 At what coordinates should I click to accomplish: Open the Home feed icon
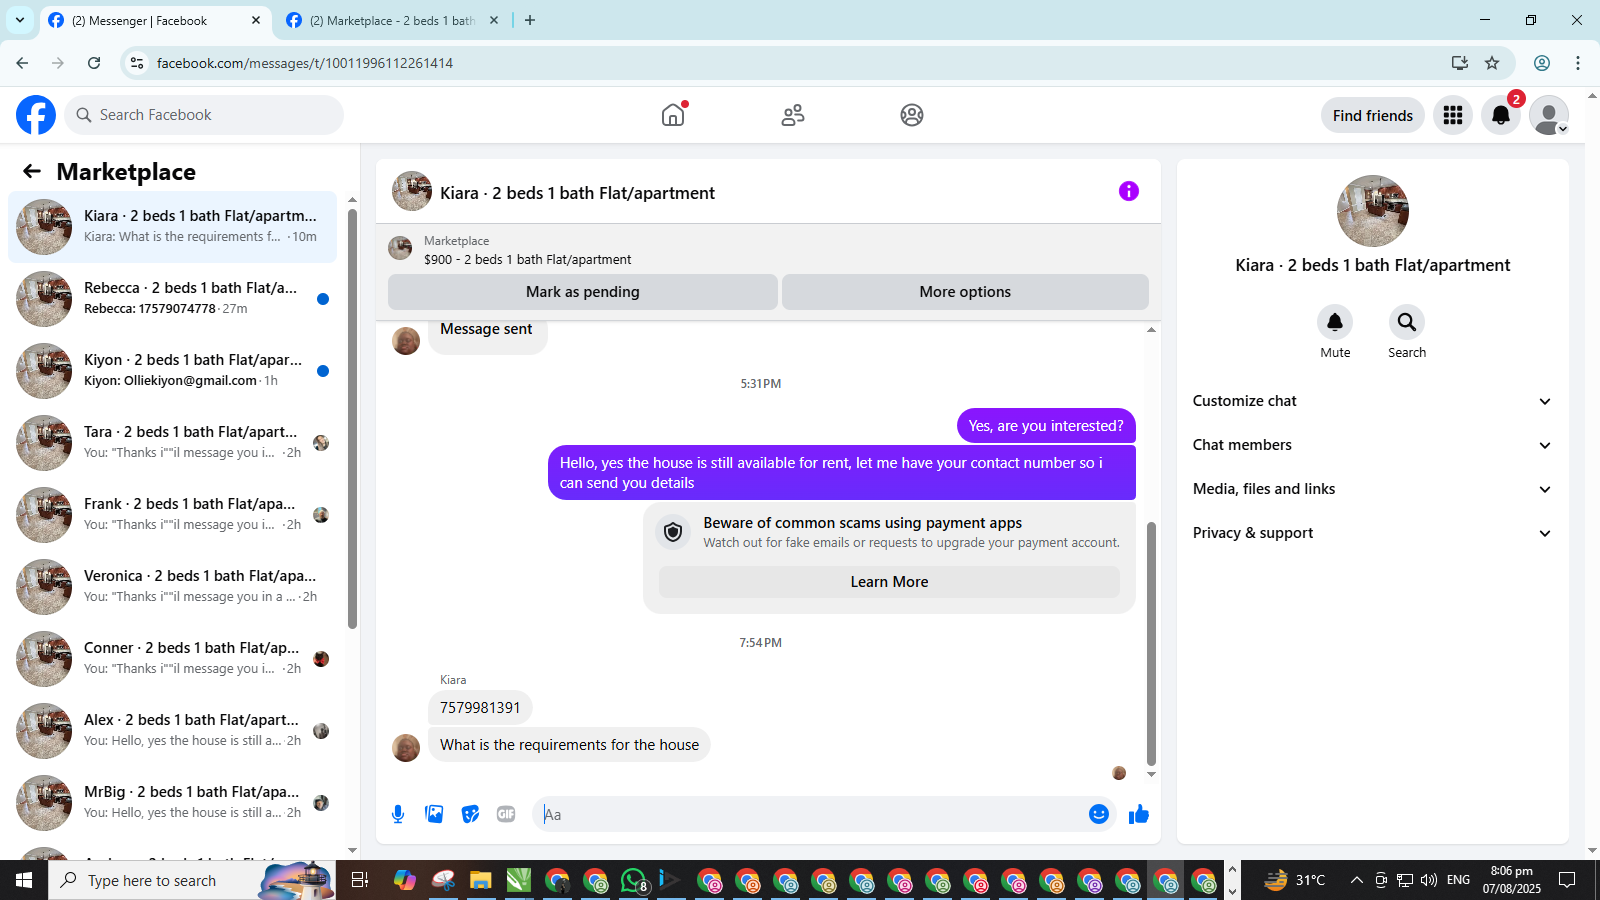[x=673, y=115]
